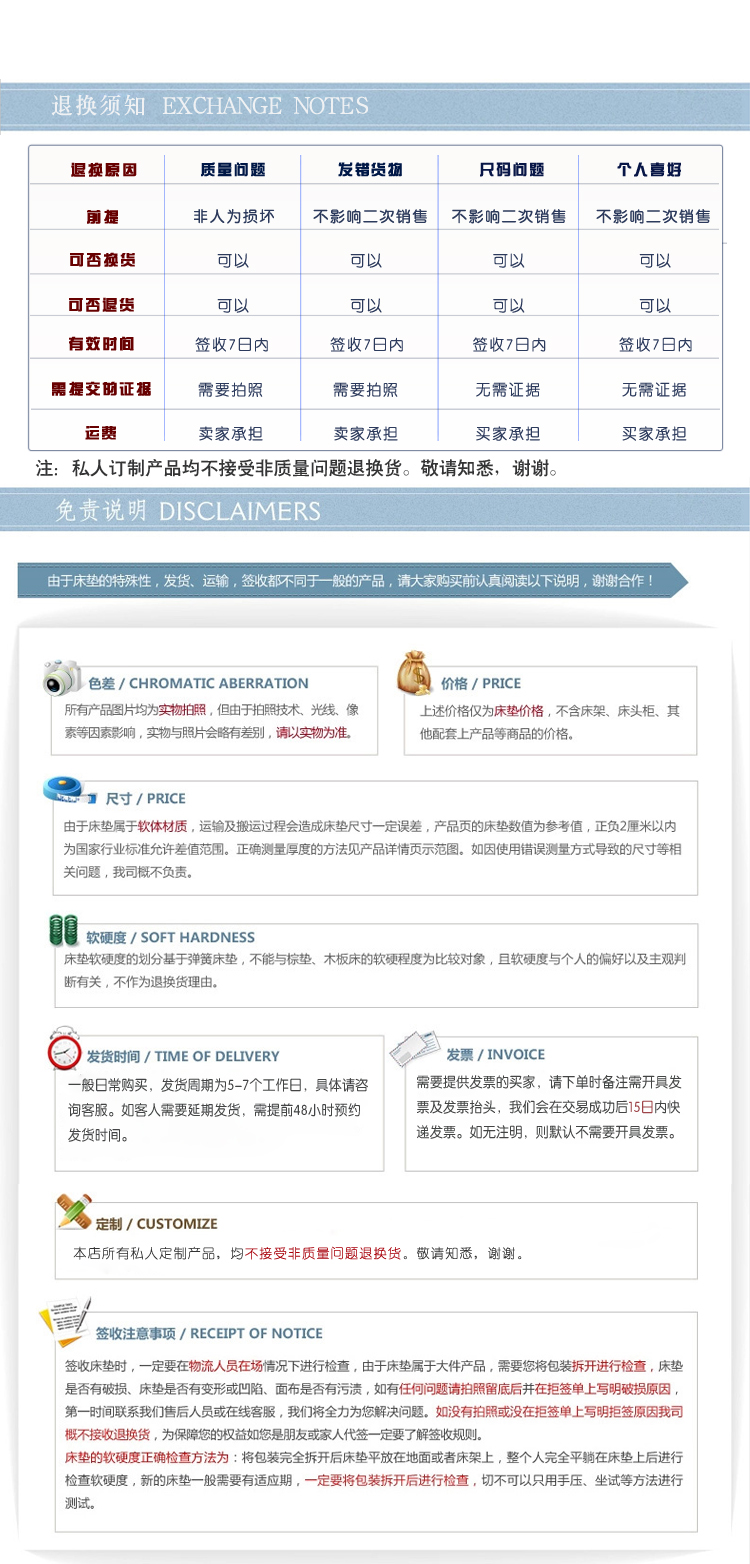Image resolution: width=750 pixels, height=1564 pixels.
Task: Click the red 15日 text in invoice box
Action: click(x=640, y=1108)
